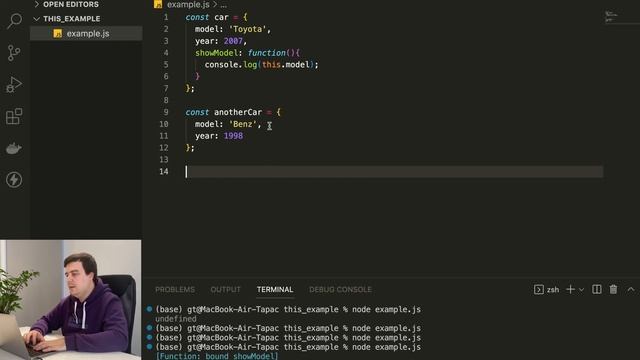Open the Extensions view
The image size is (640, 360).
(14, 116)
